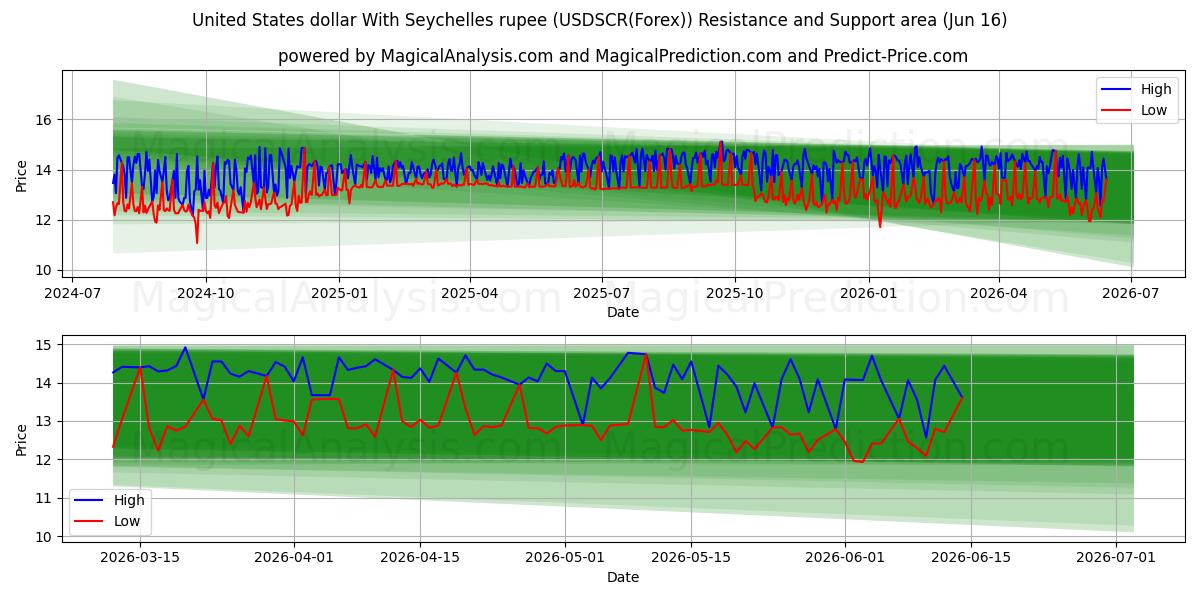Click the '2025-04' x-axis tick label
The width and height of the screenshot is (1200, 600).
[x=469, y=294]
